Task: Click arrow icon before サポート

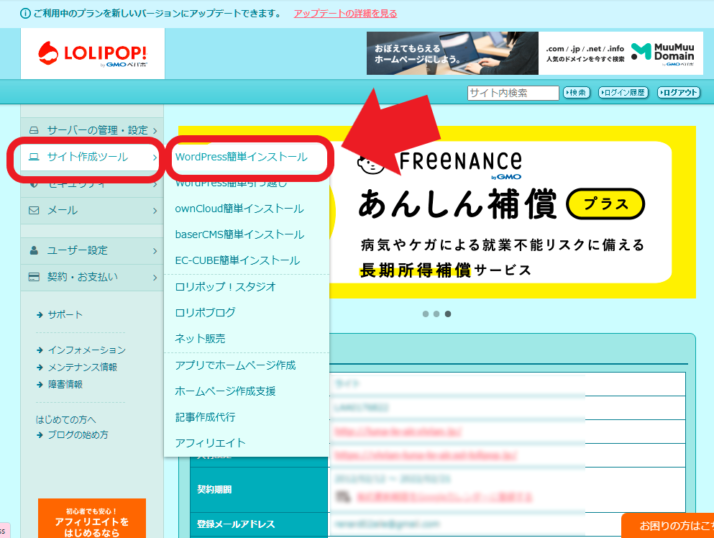Action: click(40, 315)
